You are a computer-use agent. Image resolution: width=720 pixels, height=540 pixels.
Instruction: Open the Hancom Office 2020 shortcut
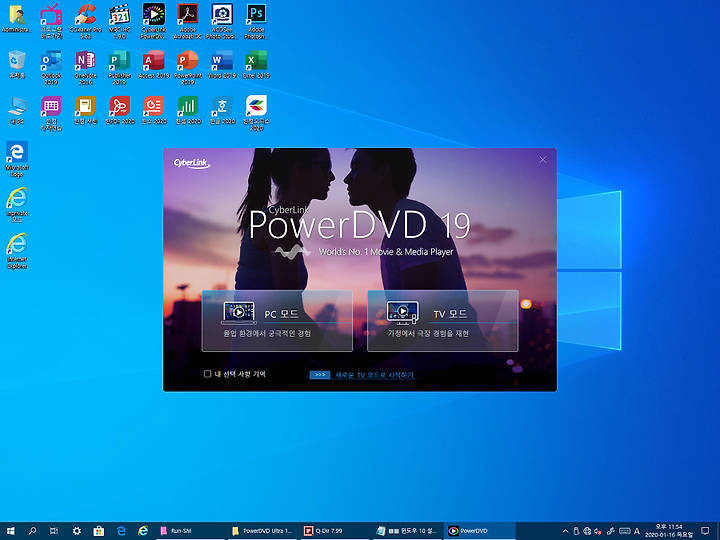pos(256,113)
